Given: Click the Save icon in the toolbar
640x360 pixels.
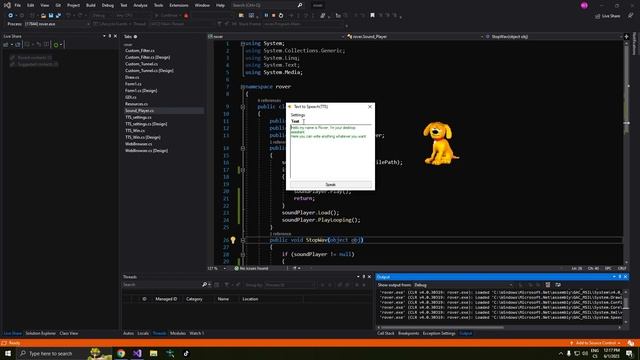Looking at the screenshot, I should 51,16.
